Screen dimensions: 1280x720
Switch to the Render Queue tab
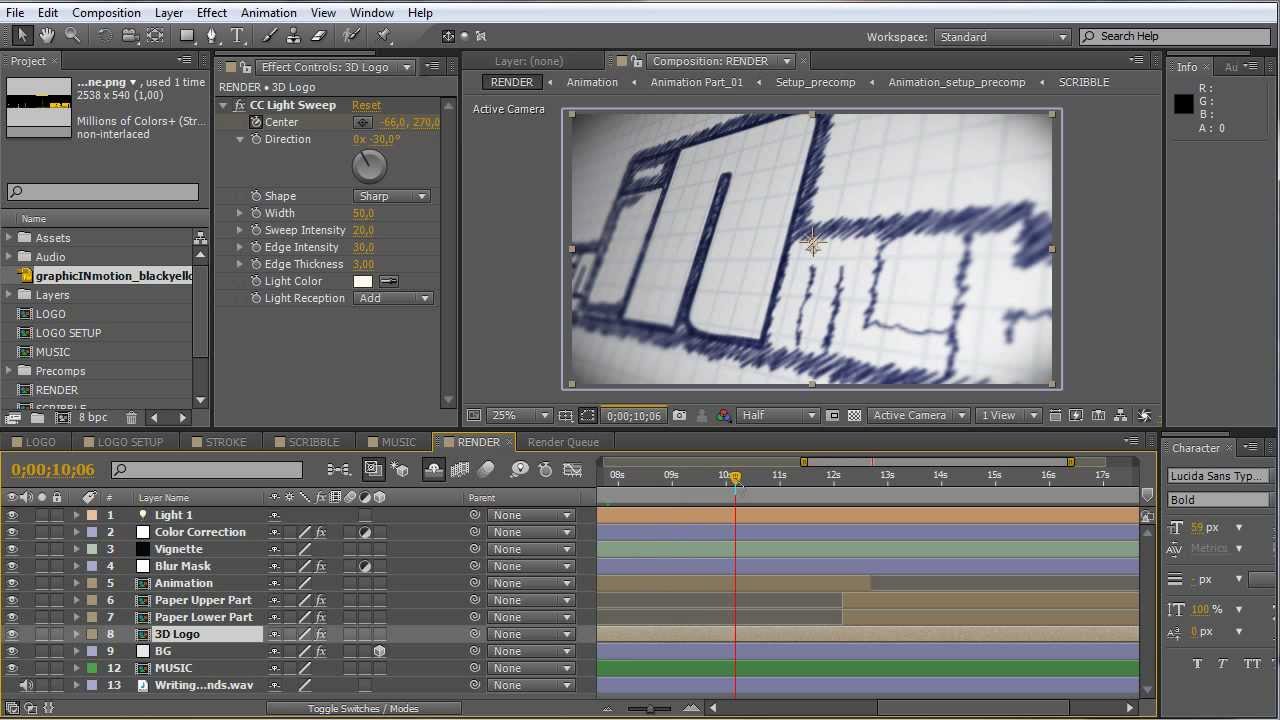(563, 442)
